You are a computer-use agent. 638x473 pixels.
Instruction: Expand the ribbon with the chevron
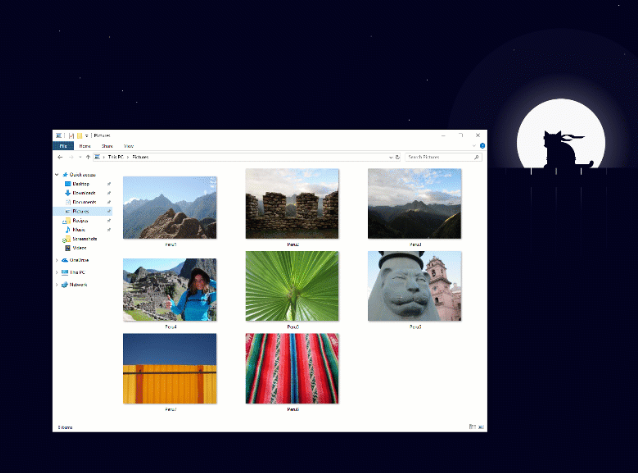pyautogui.click(x=474, y=146)
